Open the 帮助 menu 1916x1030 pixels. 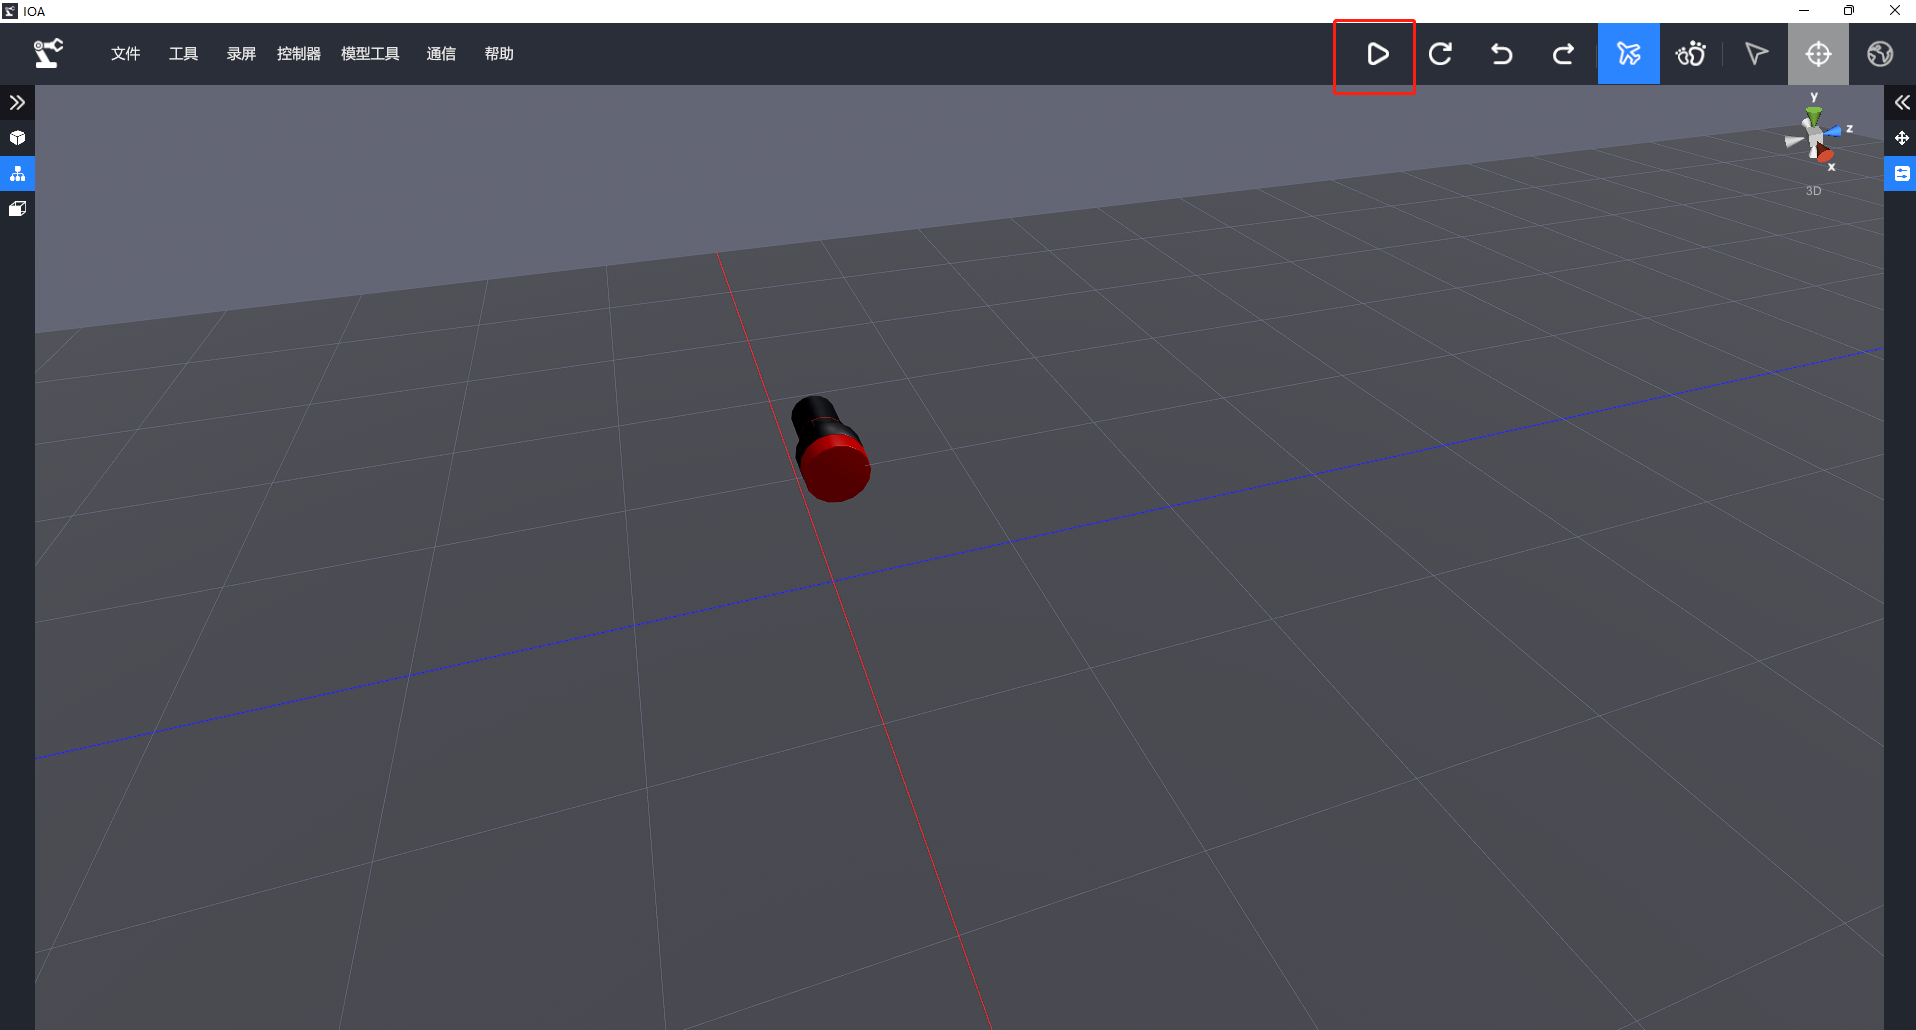point(499,54)
